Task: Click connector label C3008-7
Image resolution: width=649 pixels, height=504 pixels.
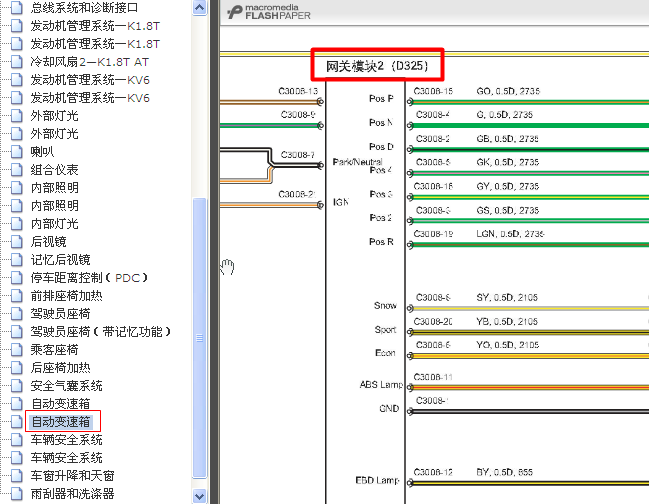Action: [x=298, y=155]
